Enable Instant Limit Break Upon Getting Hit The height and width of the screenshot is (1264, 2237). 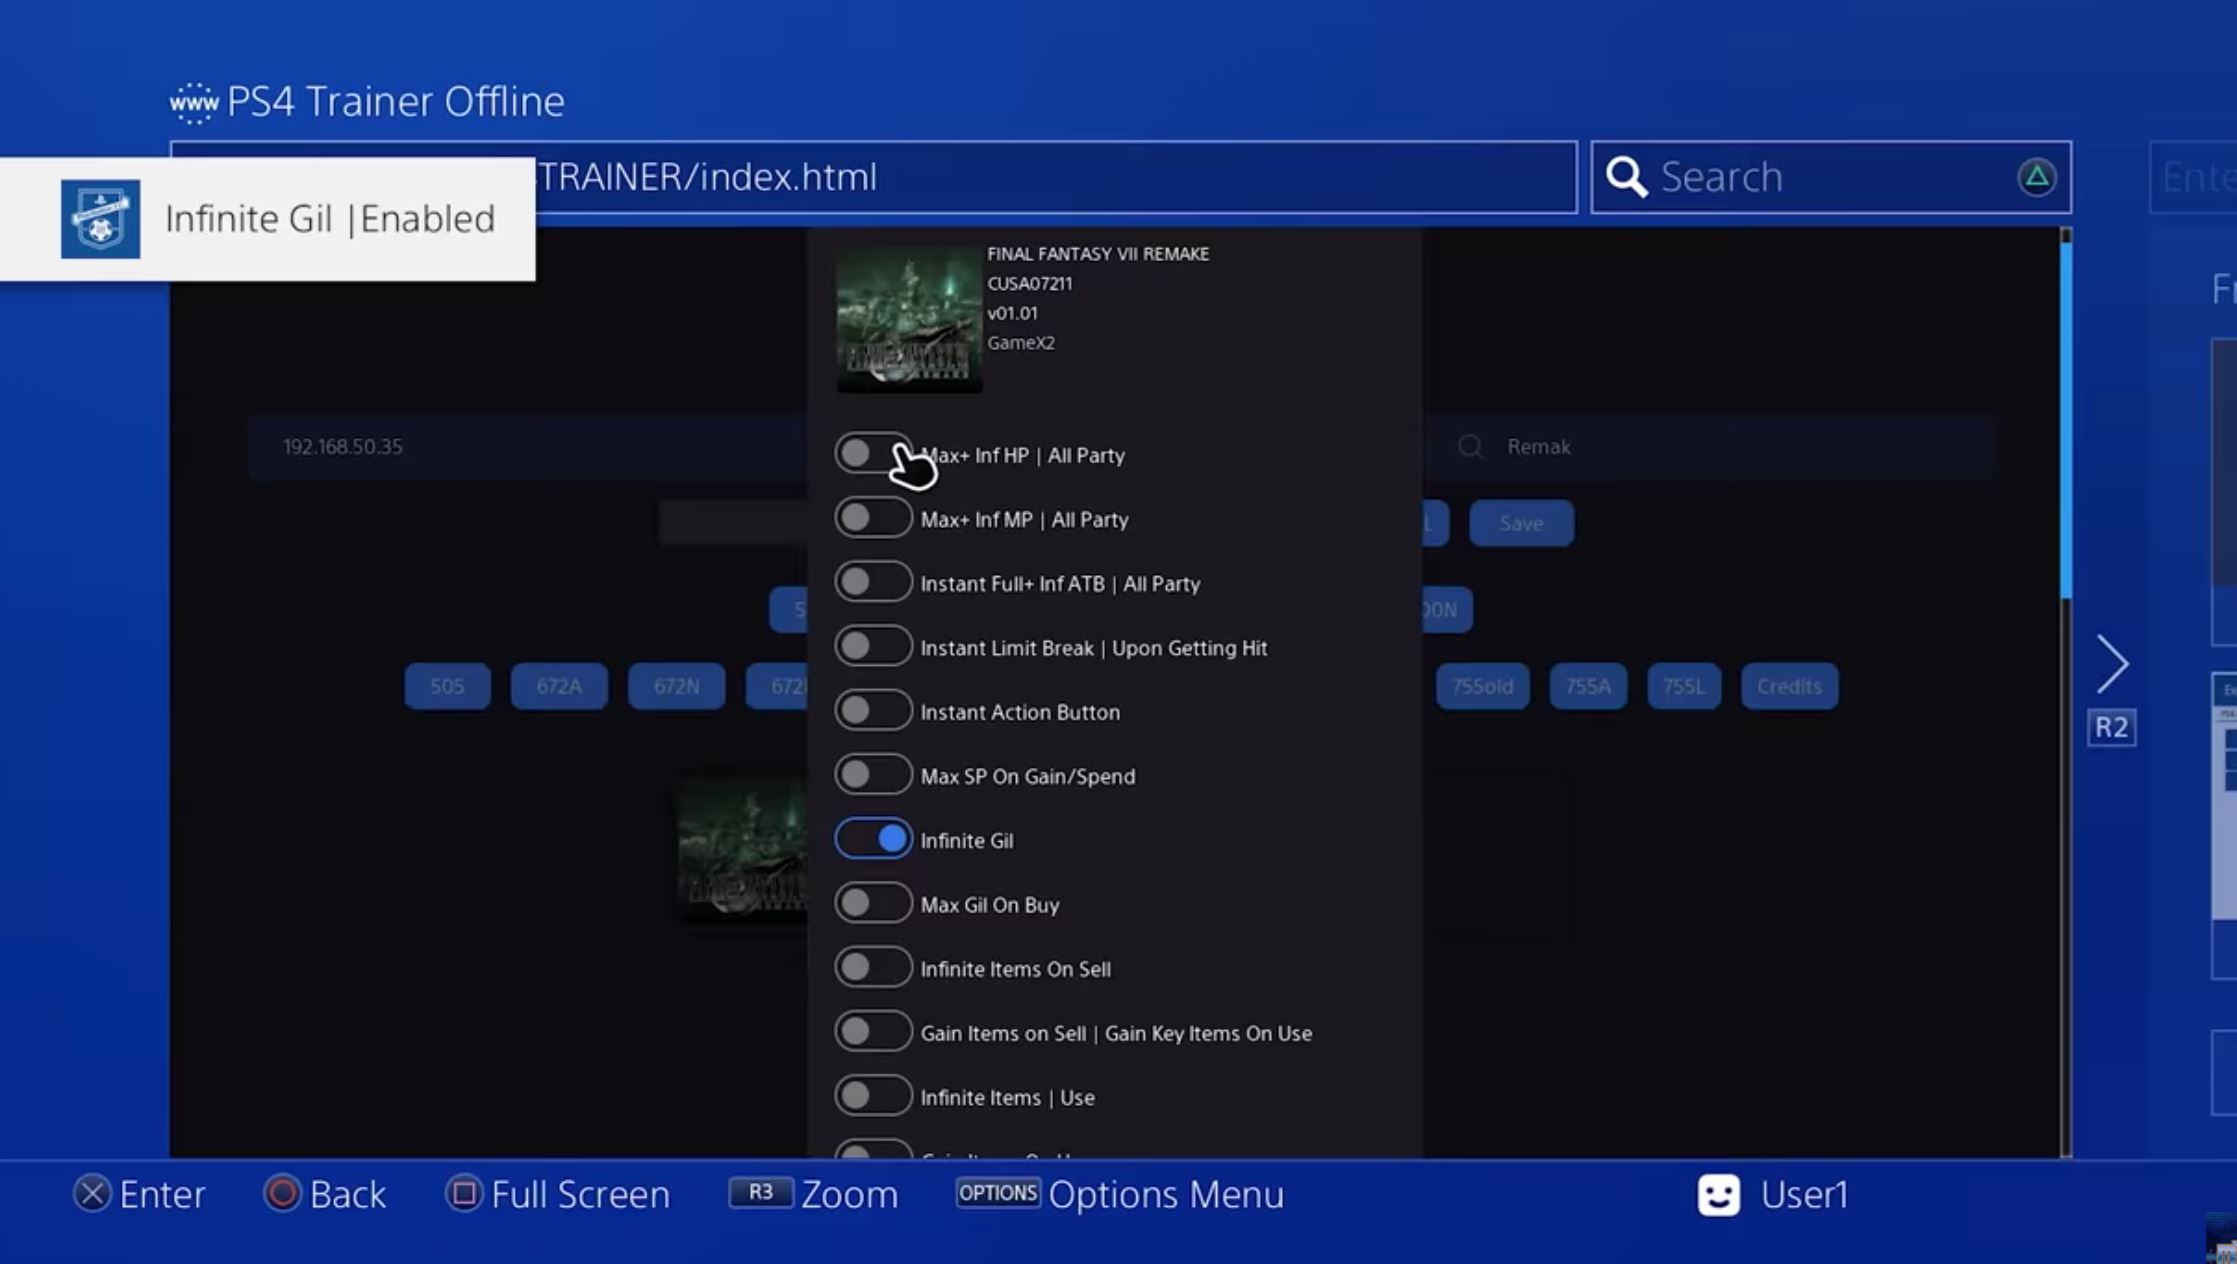pyautogui.click(x=873, y=646)
